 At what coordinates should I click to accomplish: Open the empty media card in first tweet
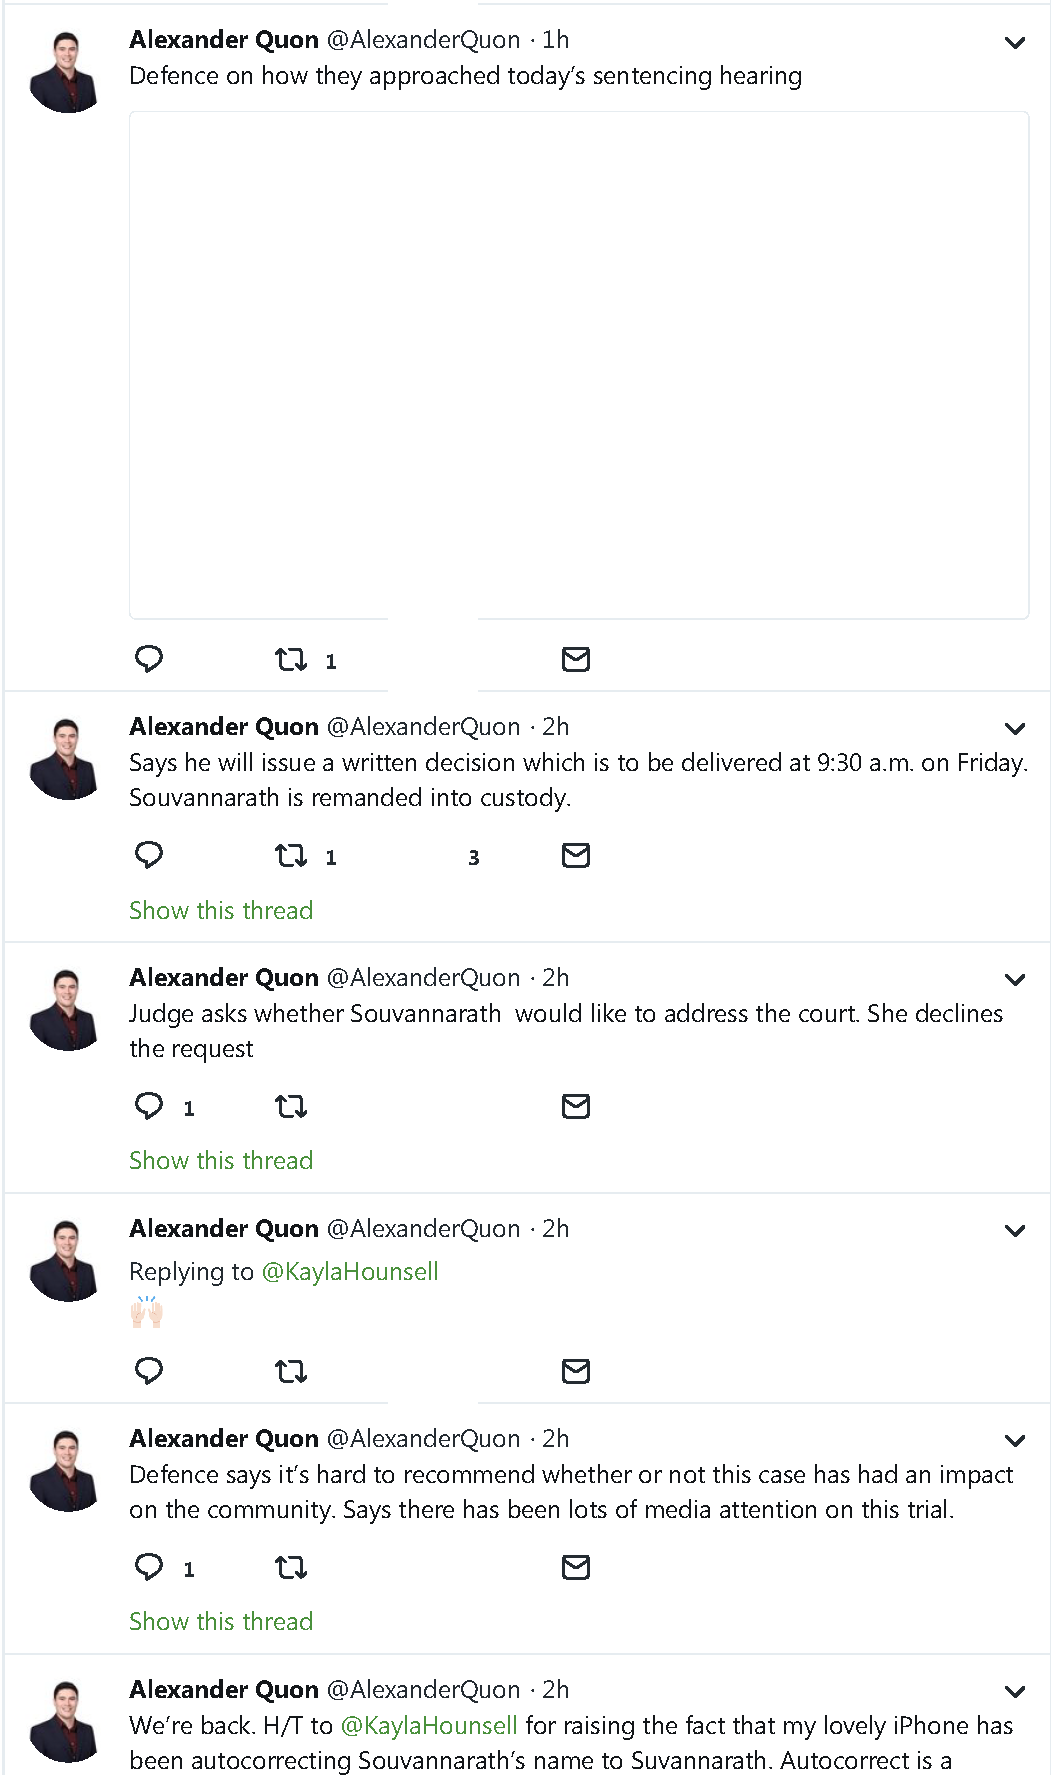(x=579, y=365)
